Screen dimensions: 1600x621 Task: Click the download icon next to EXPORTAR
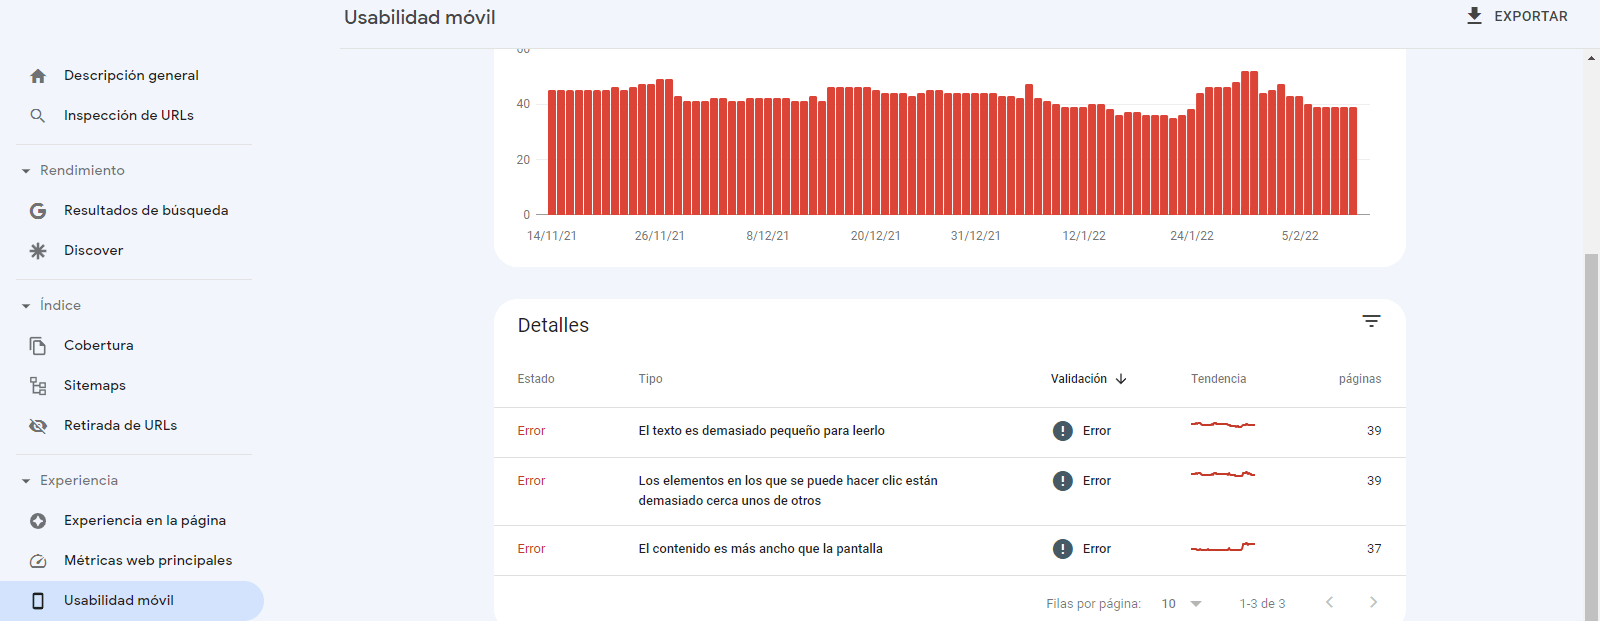1474,16
